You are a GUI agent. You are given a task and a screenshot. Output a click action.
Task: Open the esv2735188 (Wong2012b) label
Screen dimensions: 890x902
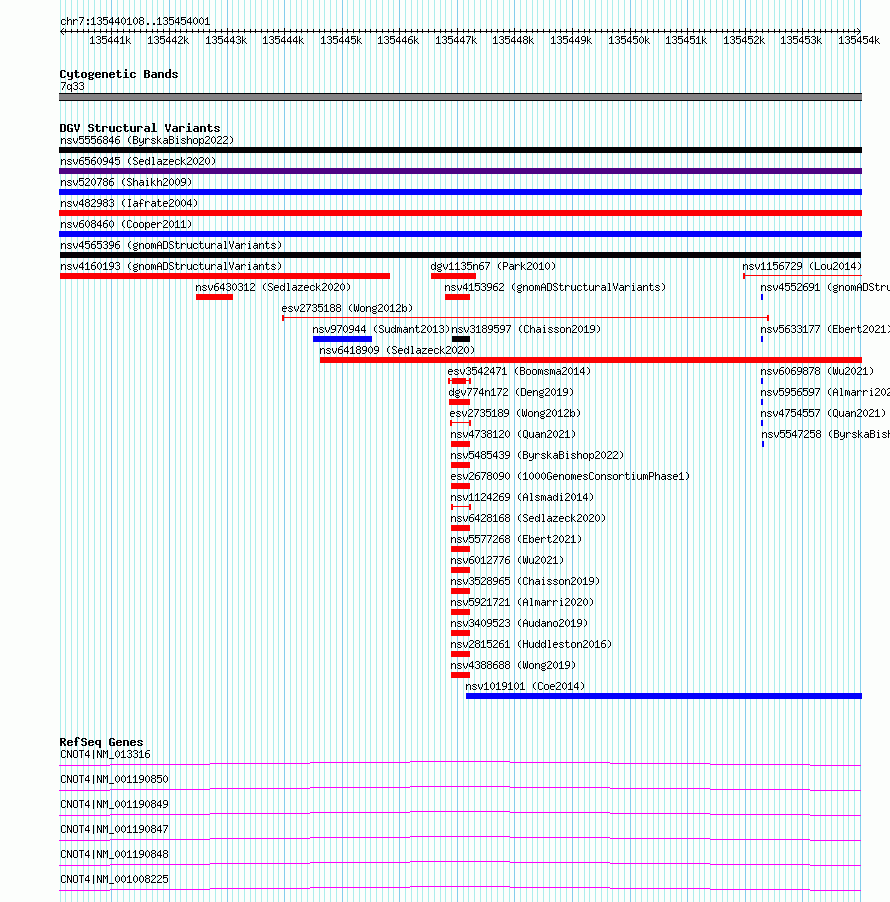347,308
